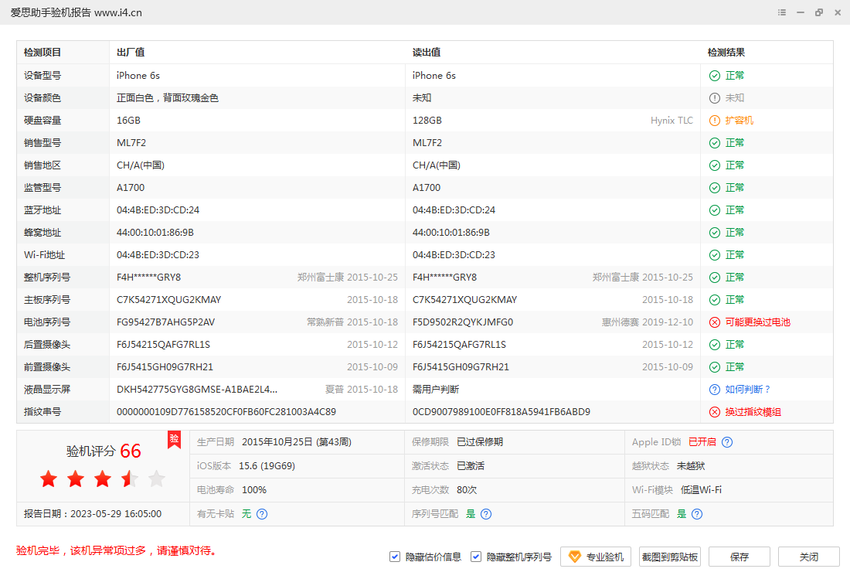Click the 报告日期 2023-05-29 text
This screenshot has height=579, width=850.
tap(93, 514)
